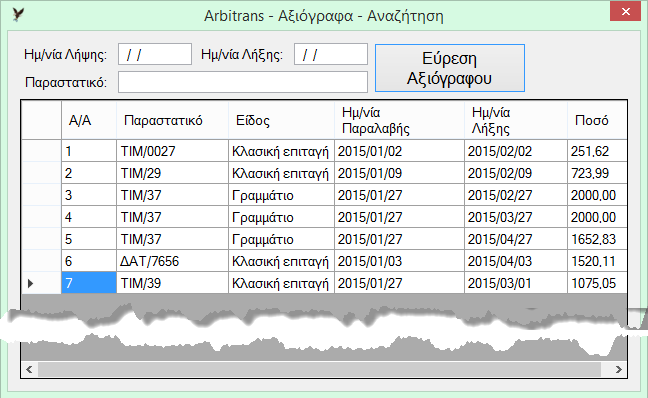
Task: Select Α/Α cell 2
Action: 89,173
